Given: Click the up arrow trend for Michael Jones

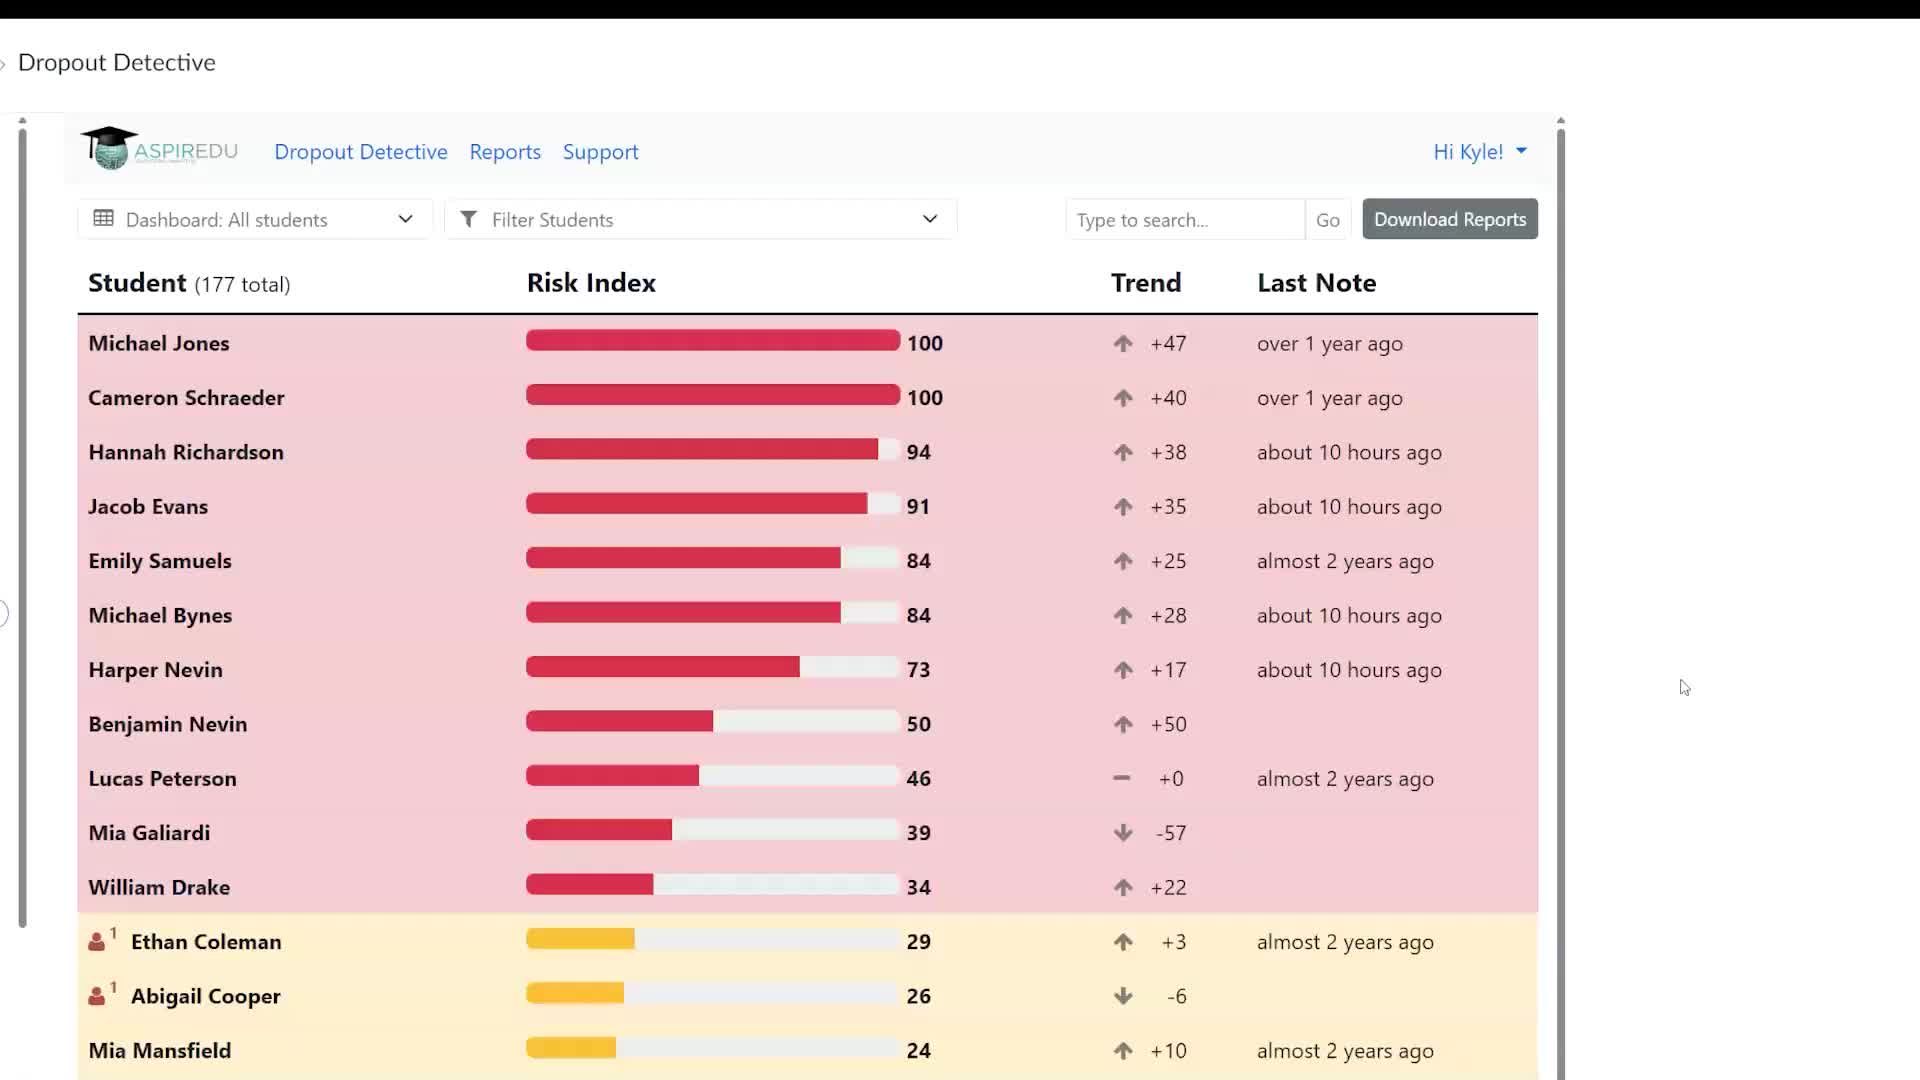Looking at the screenshot, I should pos(1123,343).
